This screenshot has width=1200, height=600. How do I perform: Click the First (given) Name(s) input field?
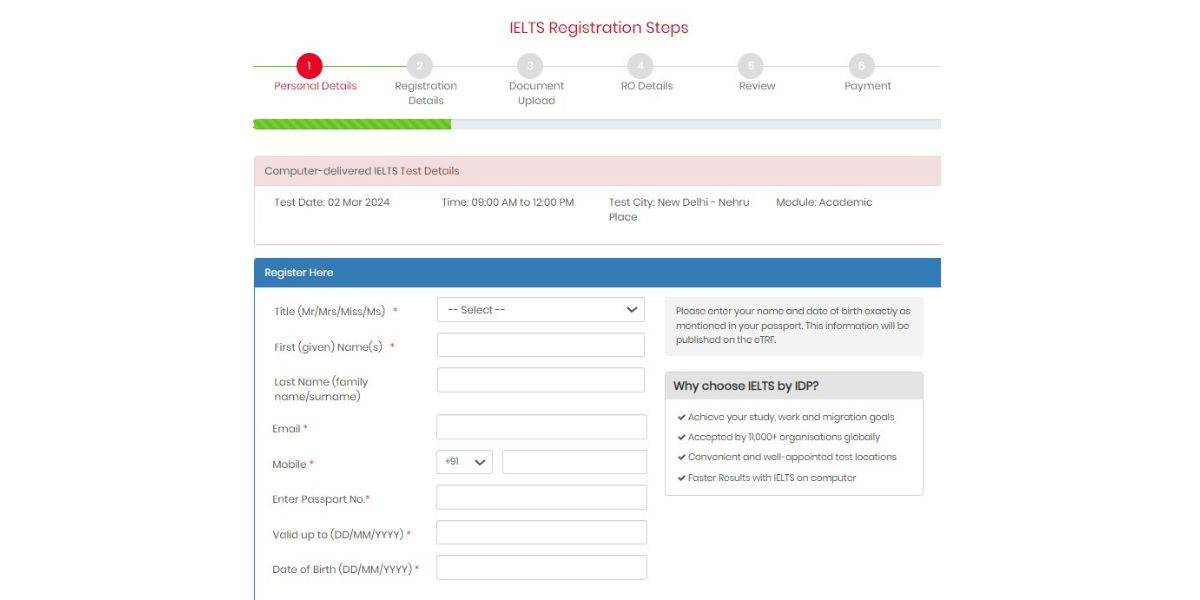(x=540, y=344)
